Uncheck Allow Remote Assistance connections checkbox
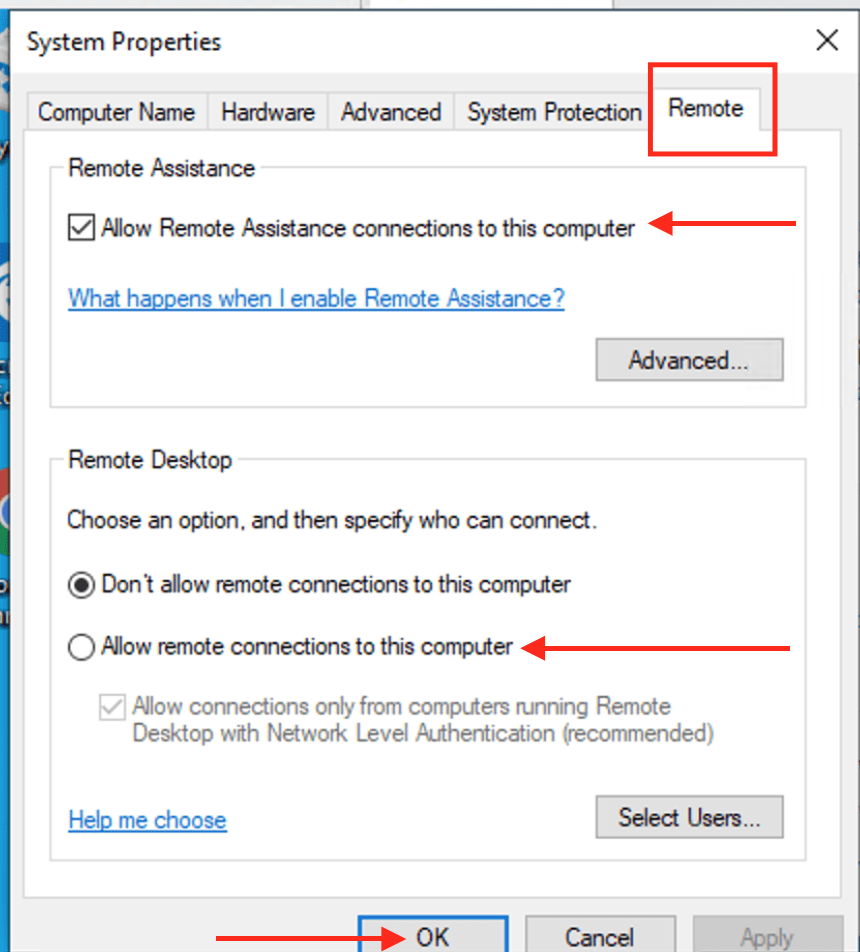Screen dimensions: 860x952 (x=81, y=228)
